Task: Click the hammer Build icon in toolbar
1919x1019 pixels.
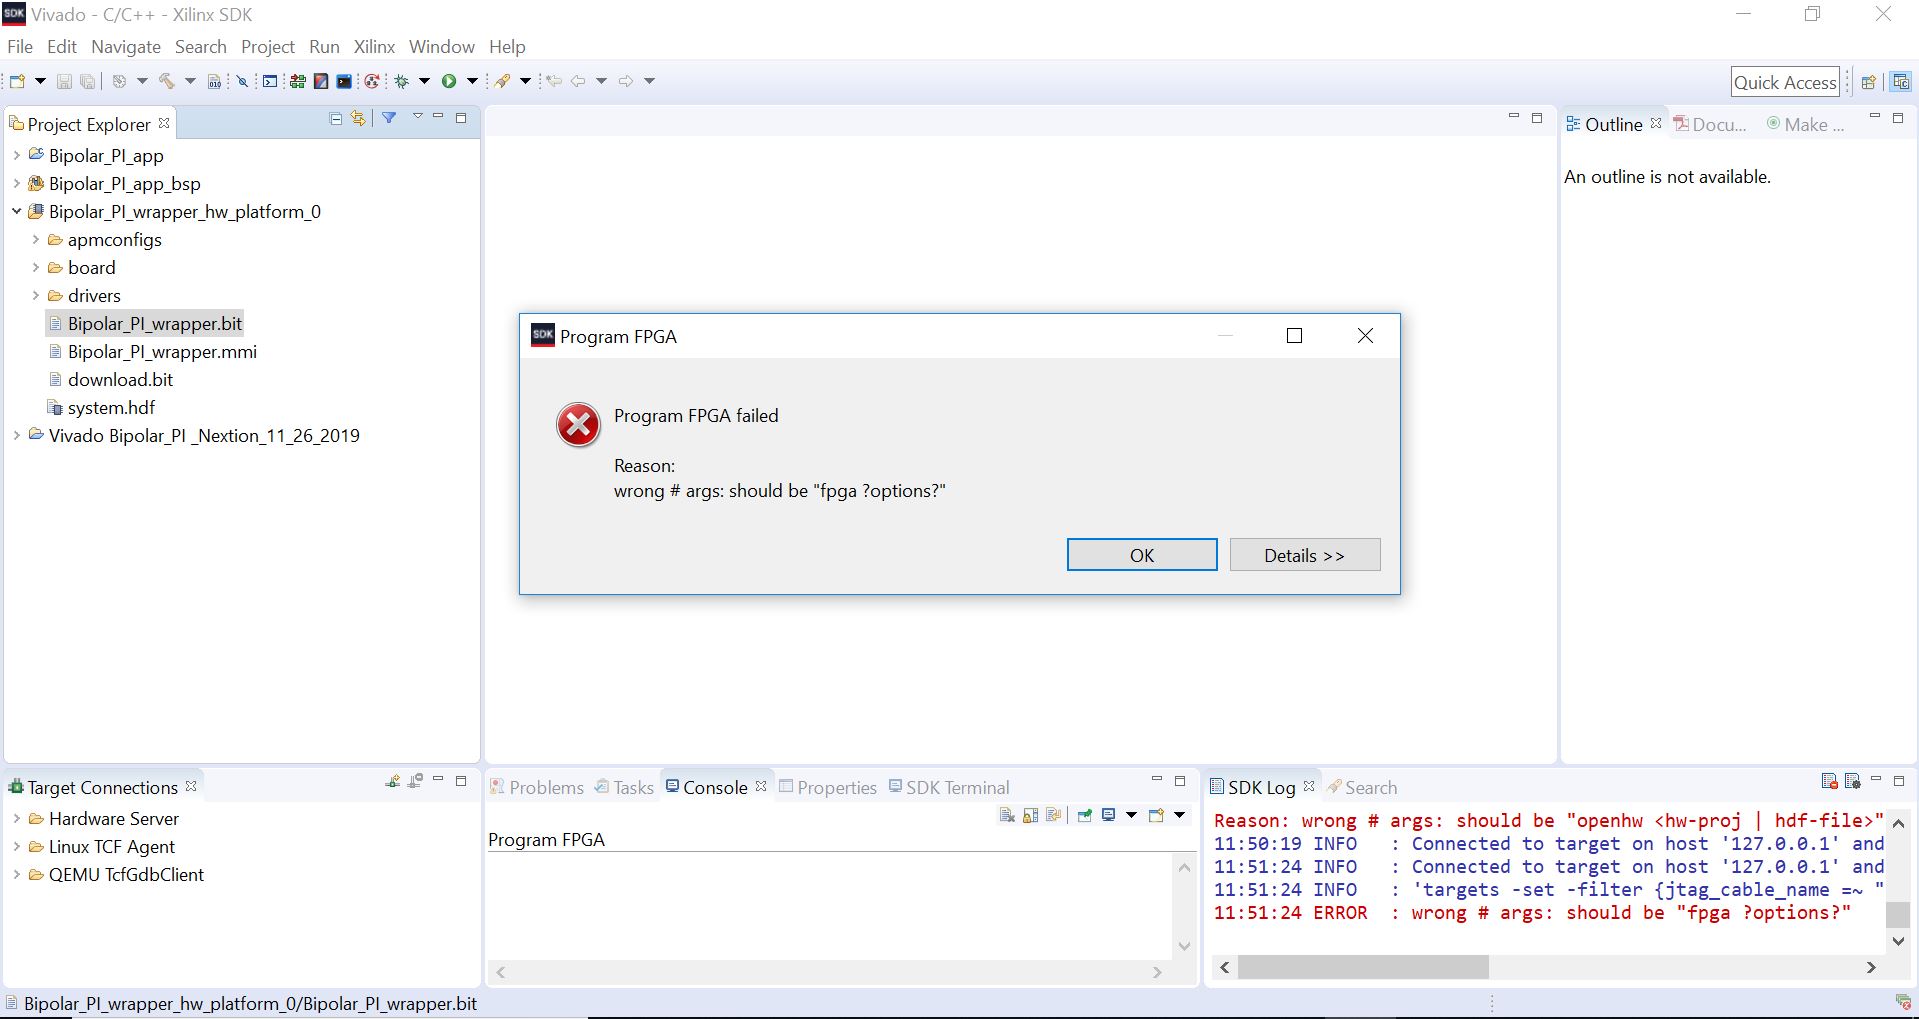Action: click(x=167, y=81)
